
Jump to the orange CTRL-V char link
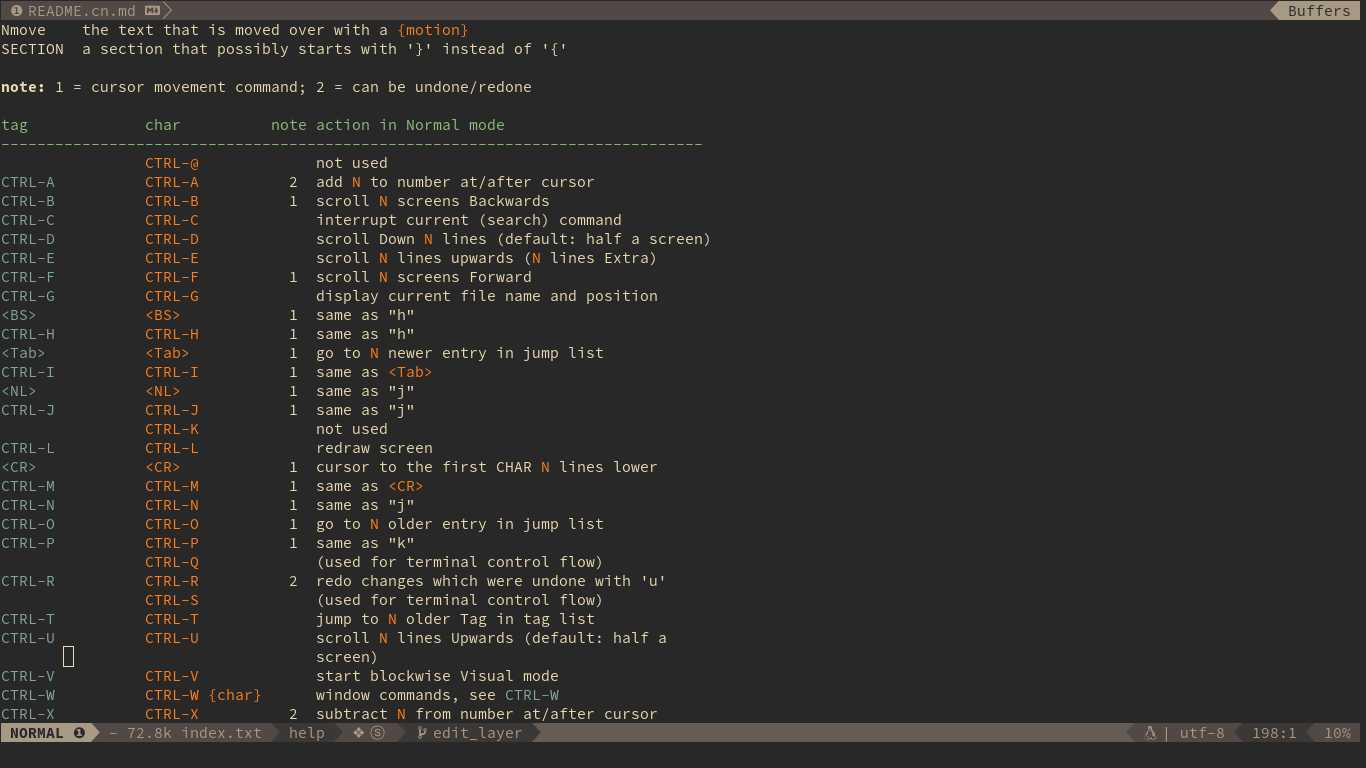172,676
